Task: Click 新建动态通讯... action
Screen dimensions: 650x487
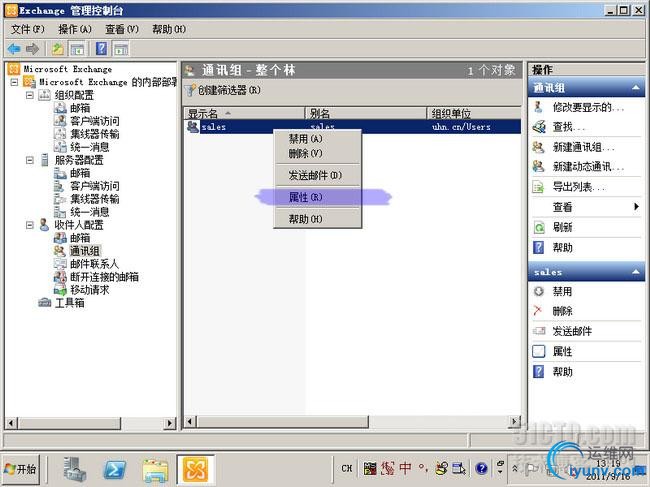Action: [x=587, y=167]
